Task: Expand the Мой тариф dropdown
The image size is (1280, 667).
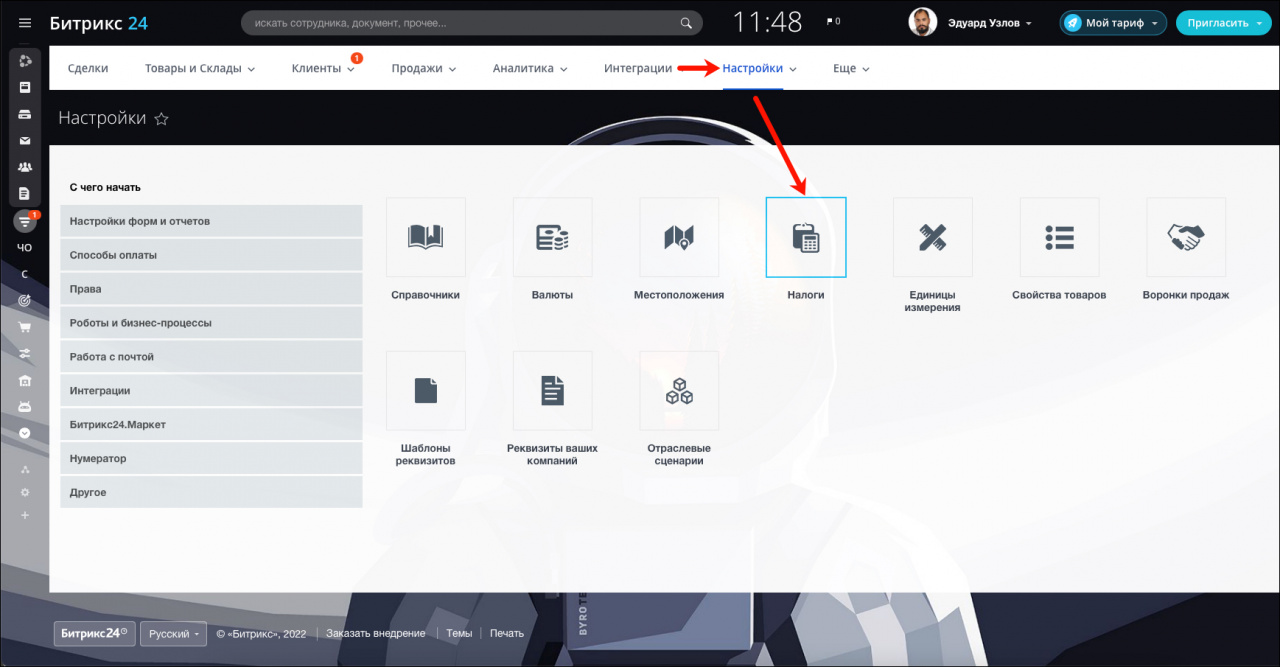Action: click(x=1113, y=23)
